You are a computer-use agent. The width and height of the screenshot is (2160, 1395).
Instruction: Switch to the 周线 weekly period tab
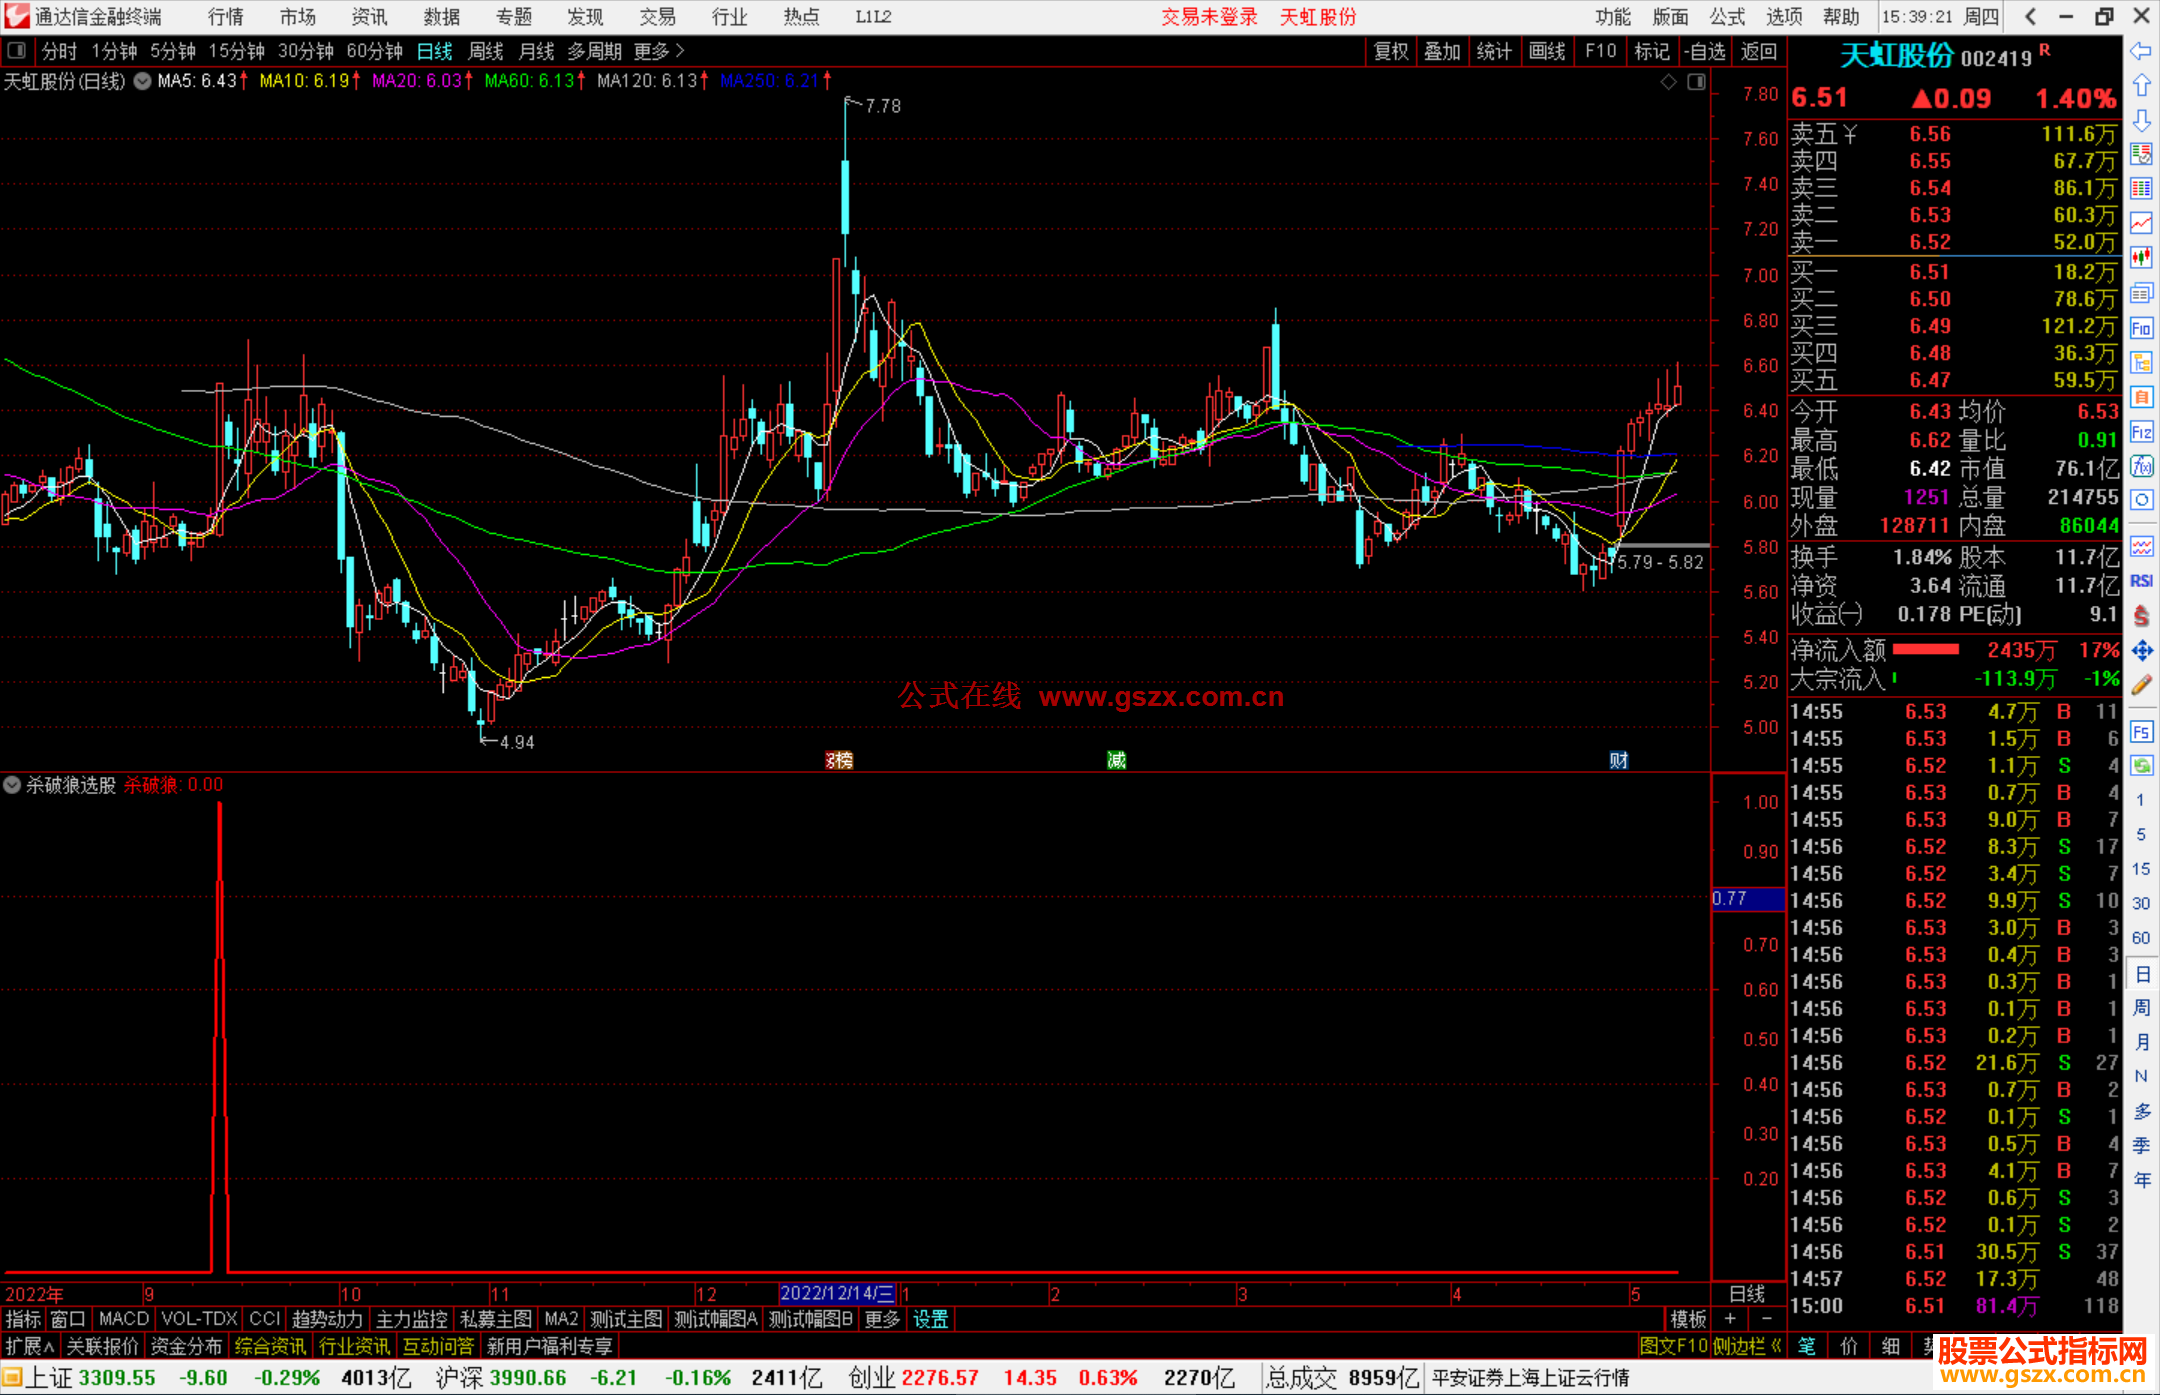click(x=486, y=51)
